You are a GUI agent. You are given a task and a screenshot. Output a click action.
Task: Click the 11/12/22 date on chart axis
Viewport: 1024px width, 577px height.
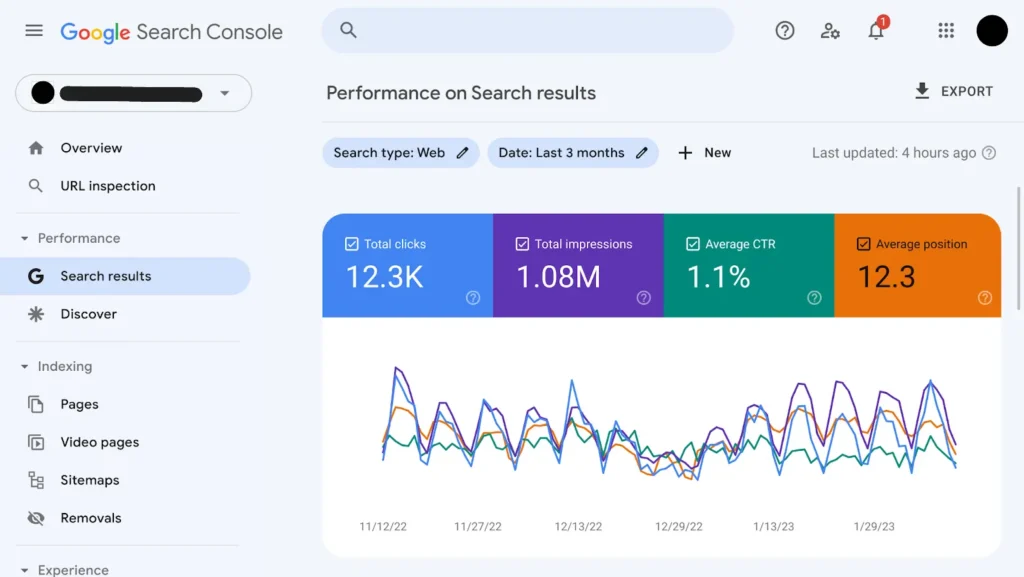tap(383, 527)
